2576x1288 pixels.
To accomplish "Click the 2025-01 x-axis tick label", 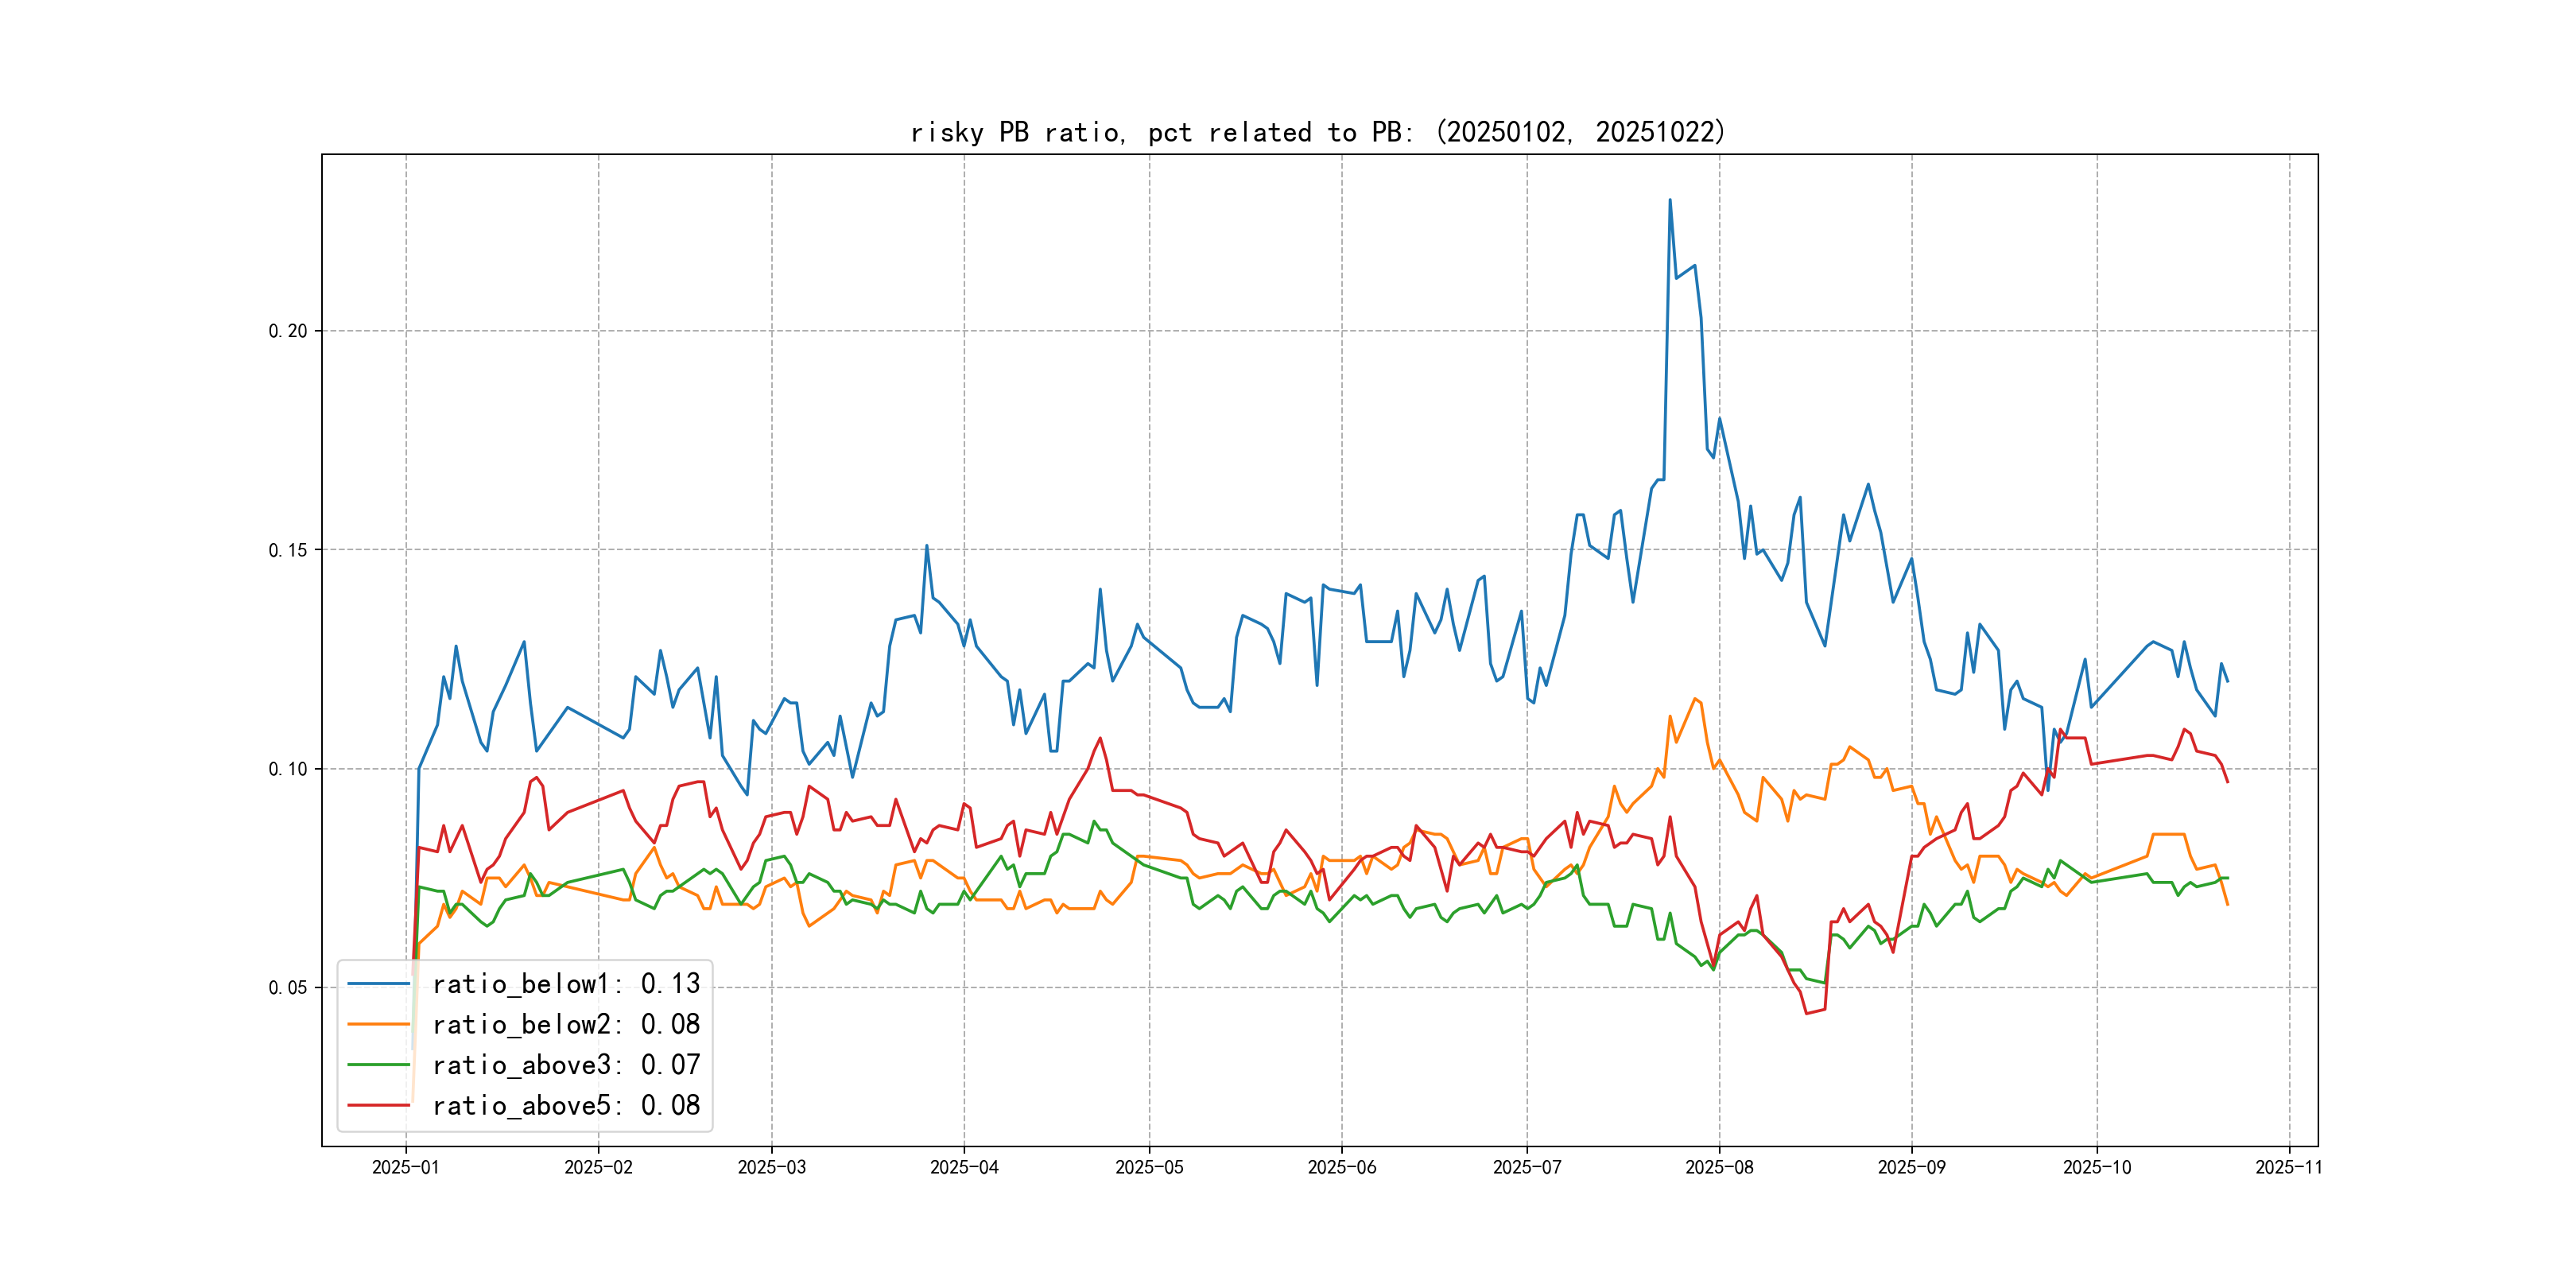I will [x=405, y=1167].
